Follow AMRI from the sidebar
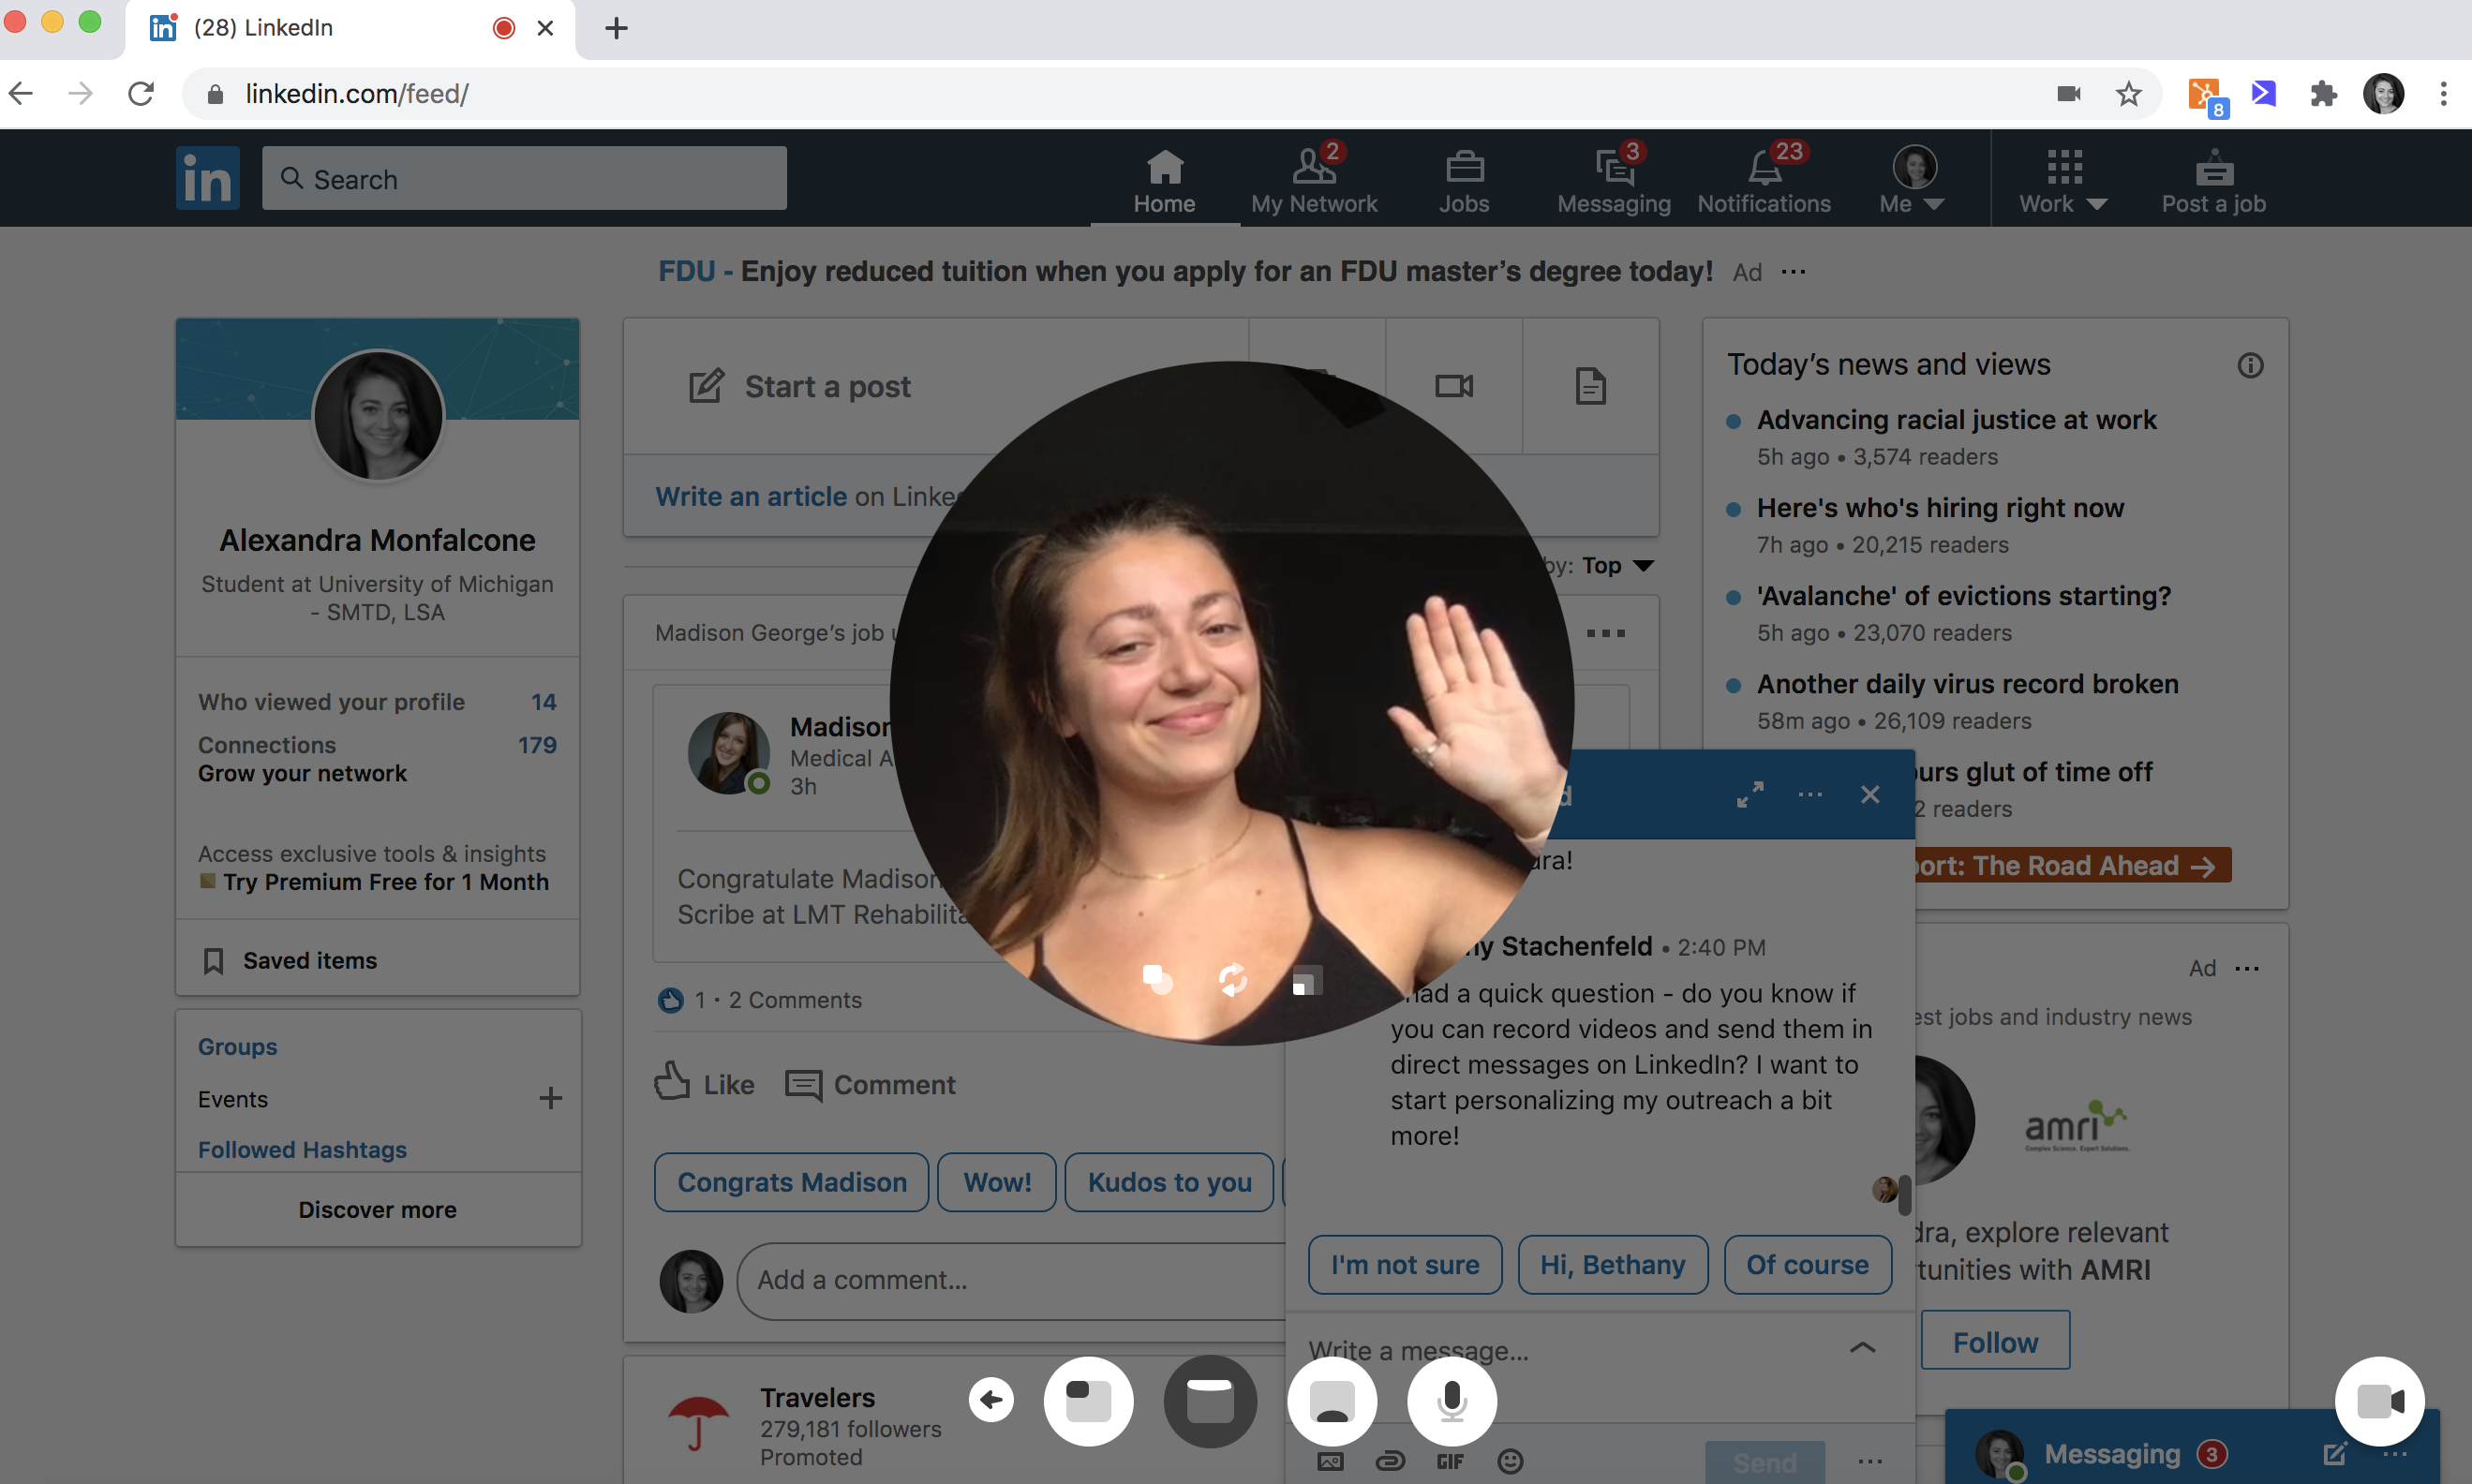2472x1484 pixels. click(1994, 1341)
